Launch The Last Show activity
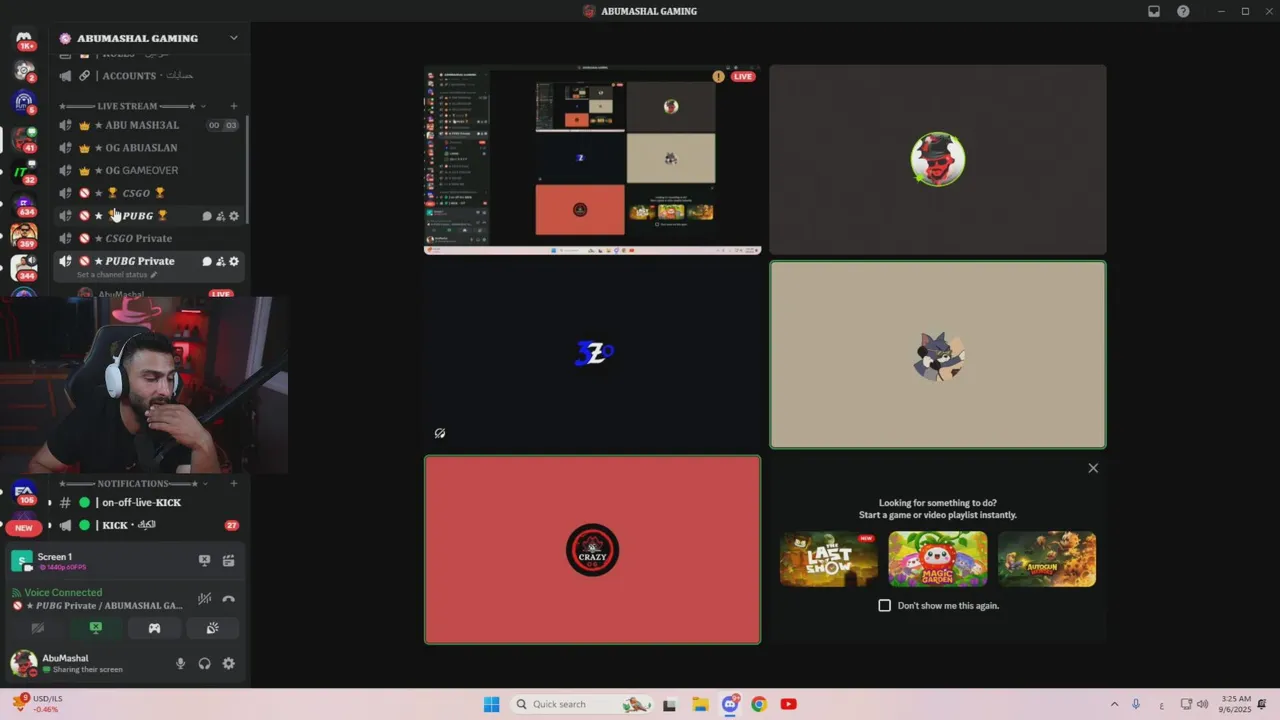1280x720 pixels. 829,559
